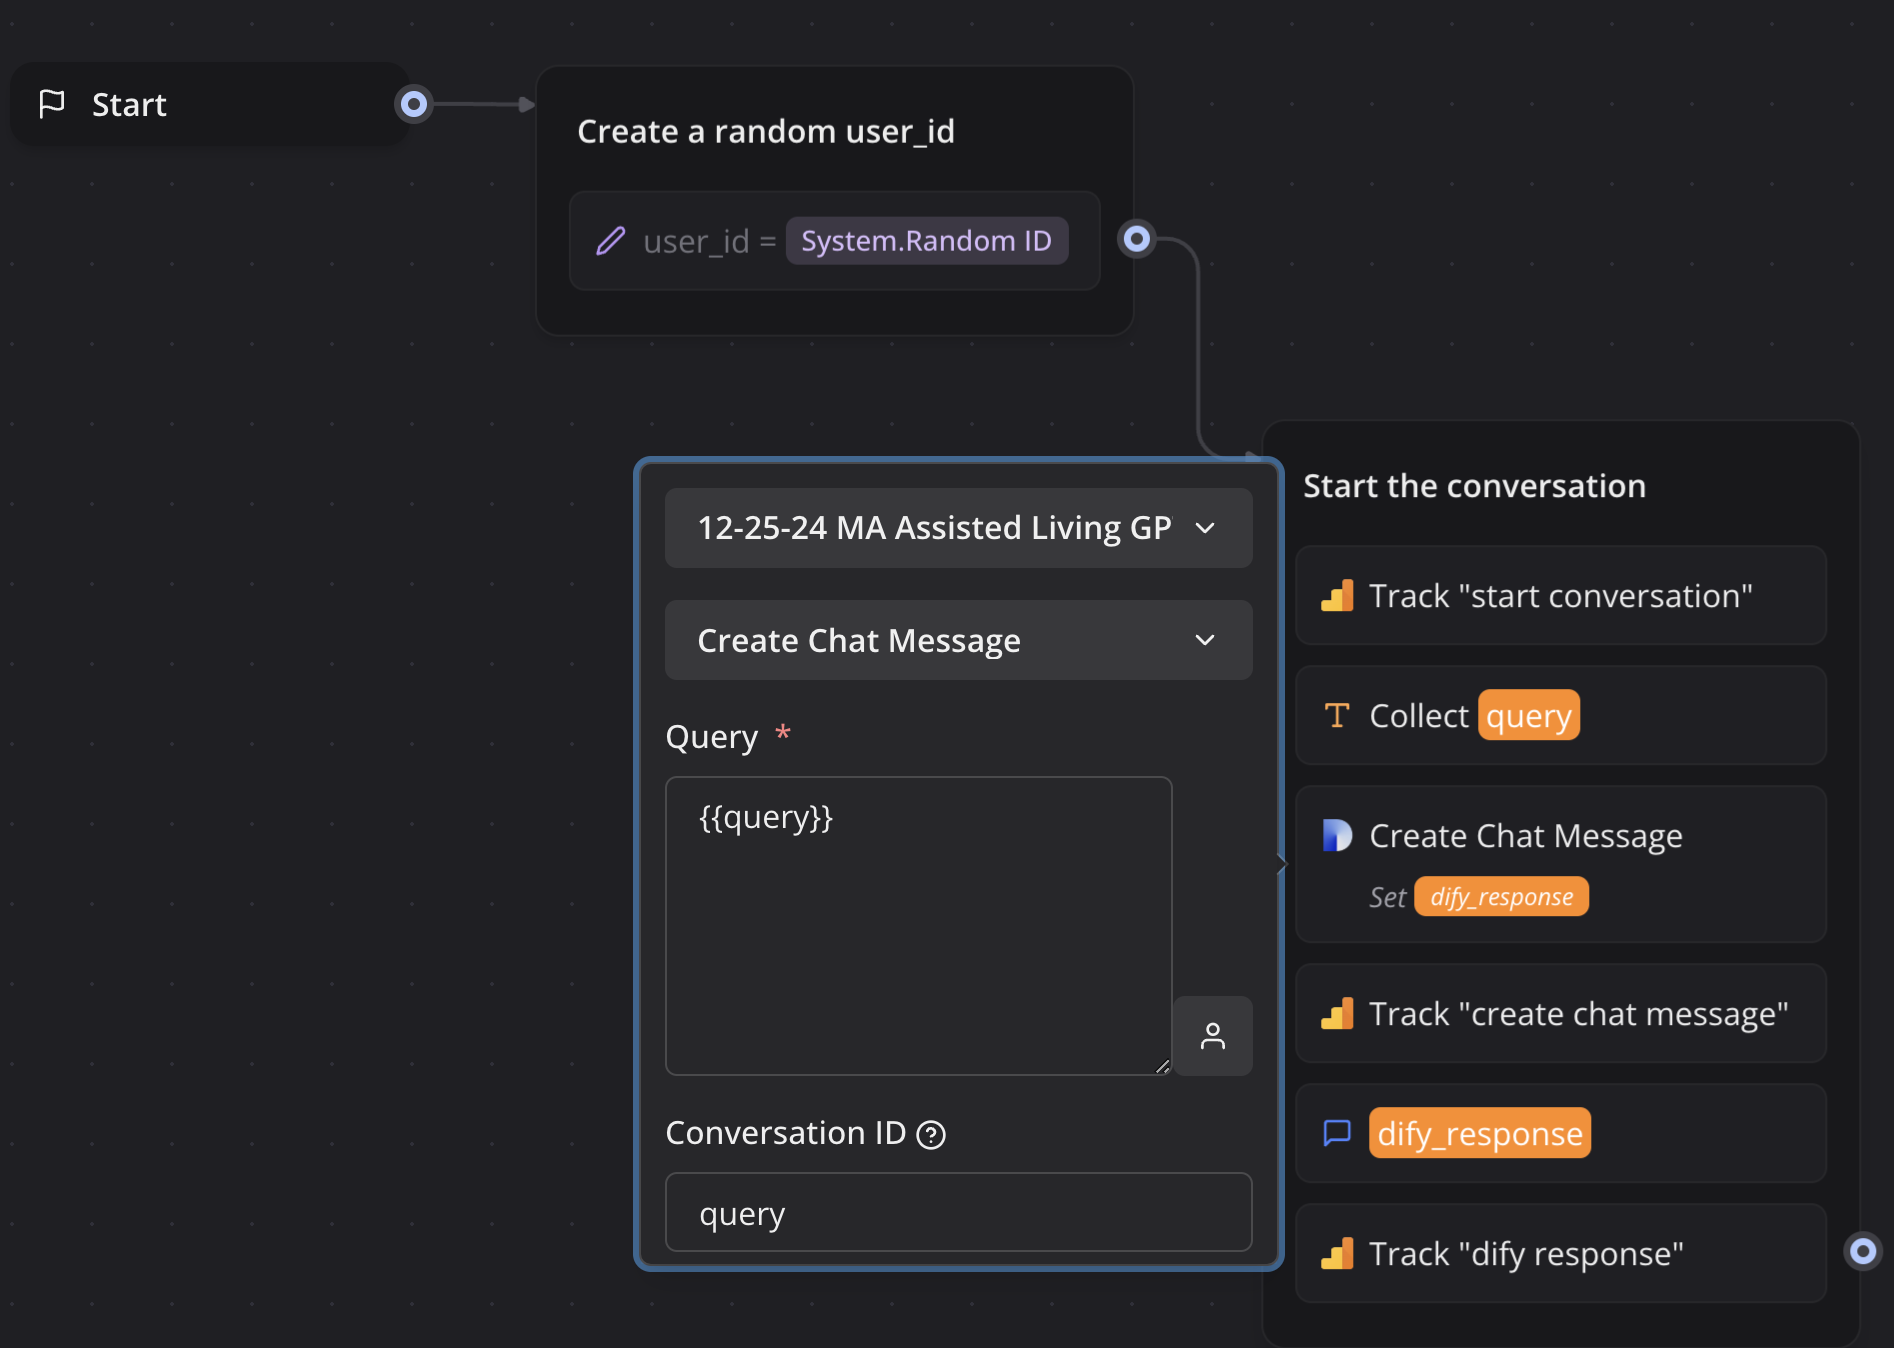Click the pencil icon beside user_id
The width and height of the screenshot is (1894, 1348).
[611, 241]
